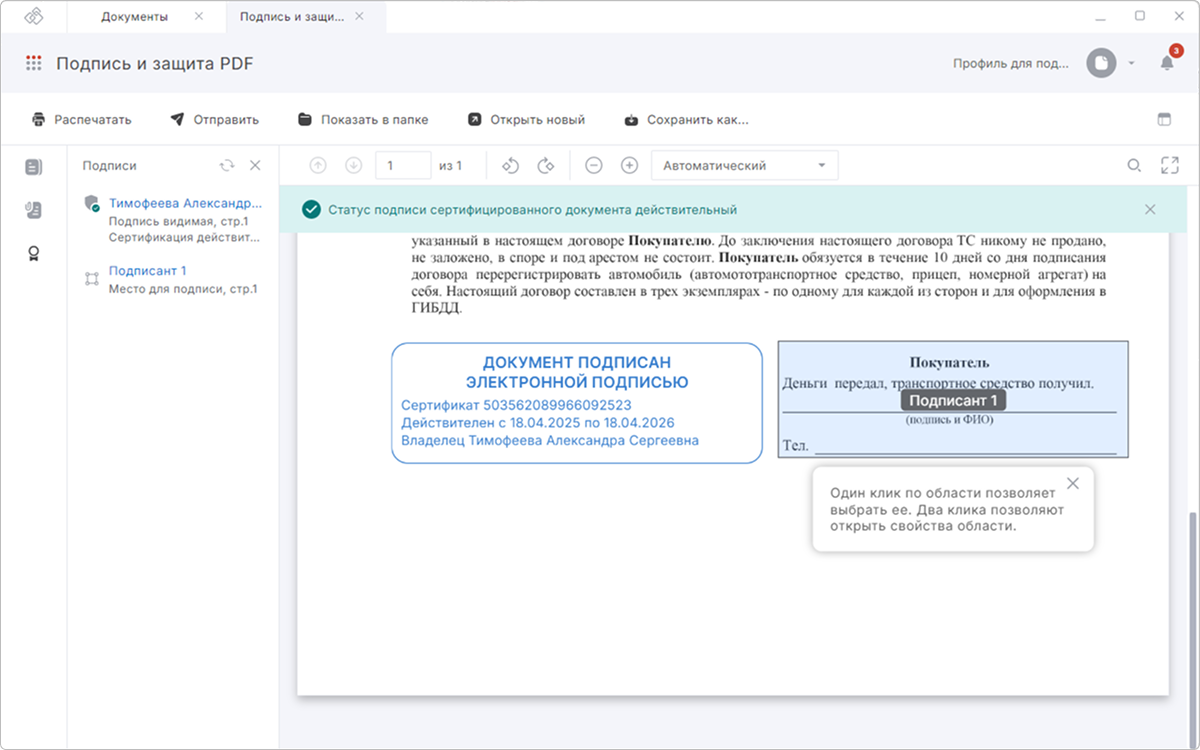Dismiss the signature status banner
The height and width of the screenshot is (750, 1200).
coord(1150,210)
